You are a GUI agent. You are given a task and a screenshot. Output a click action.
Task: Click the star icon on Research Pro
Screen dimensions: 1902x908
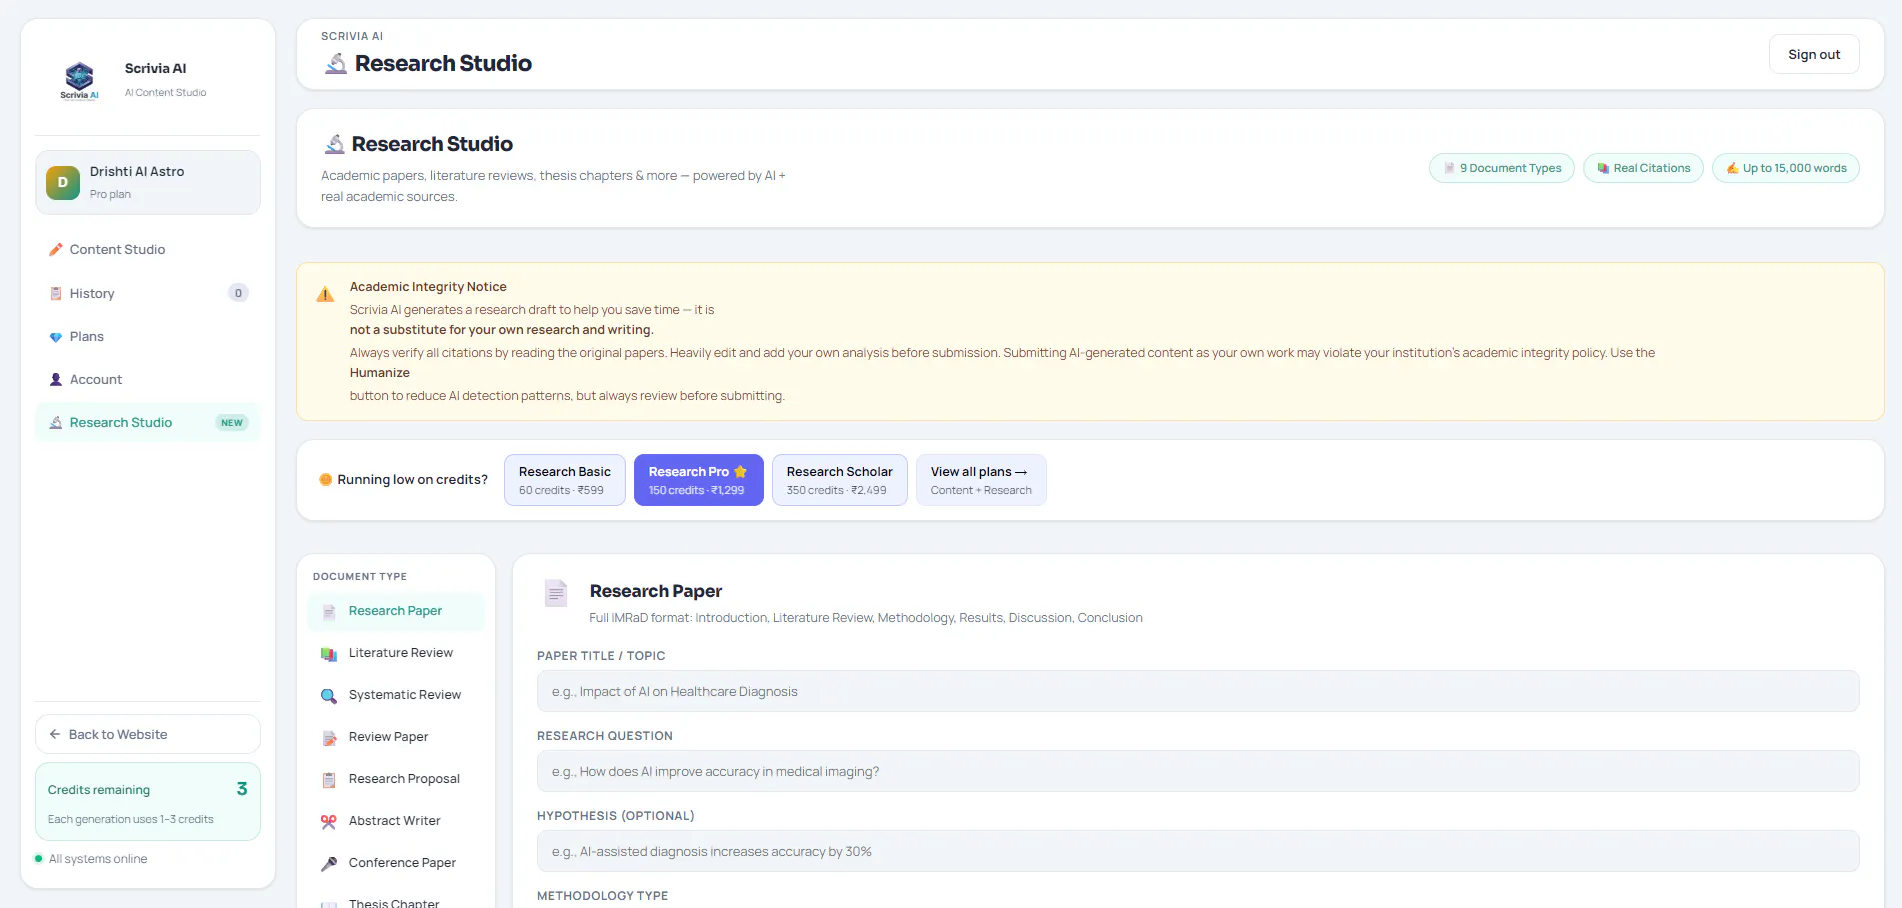(x=741, y=472)
